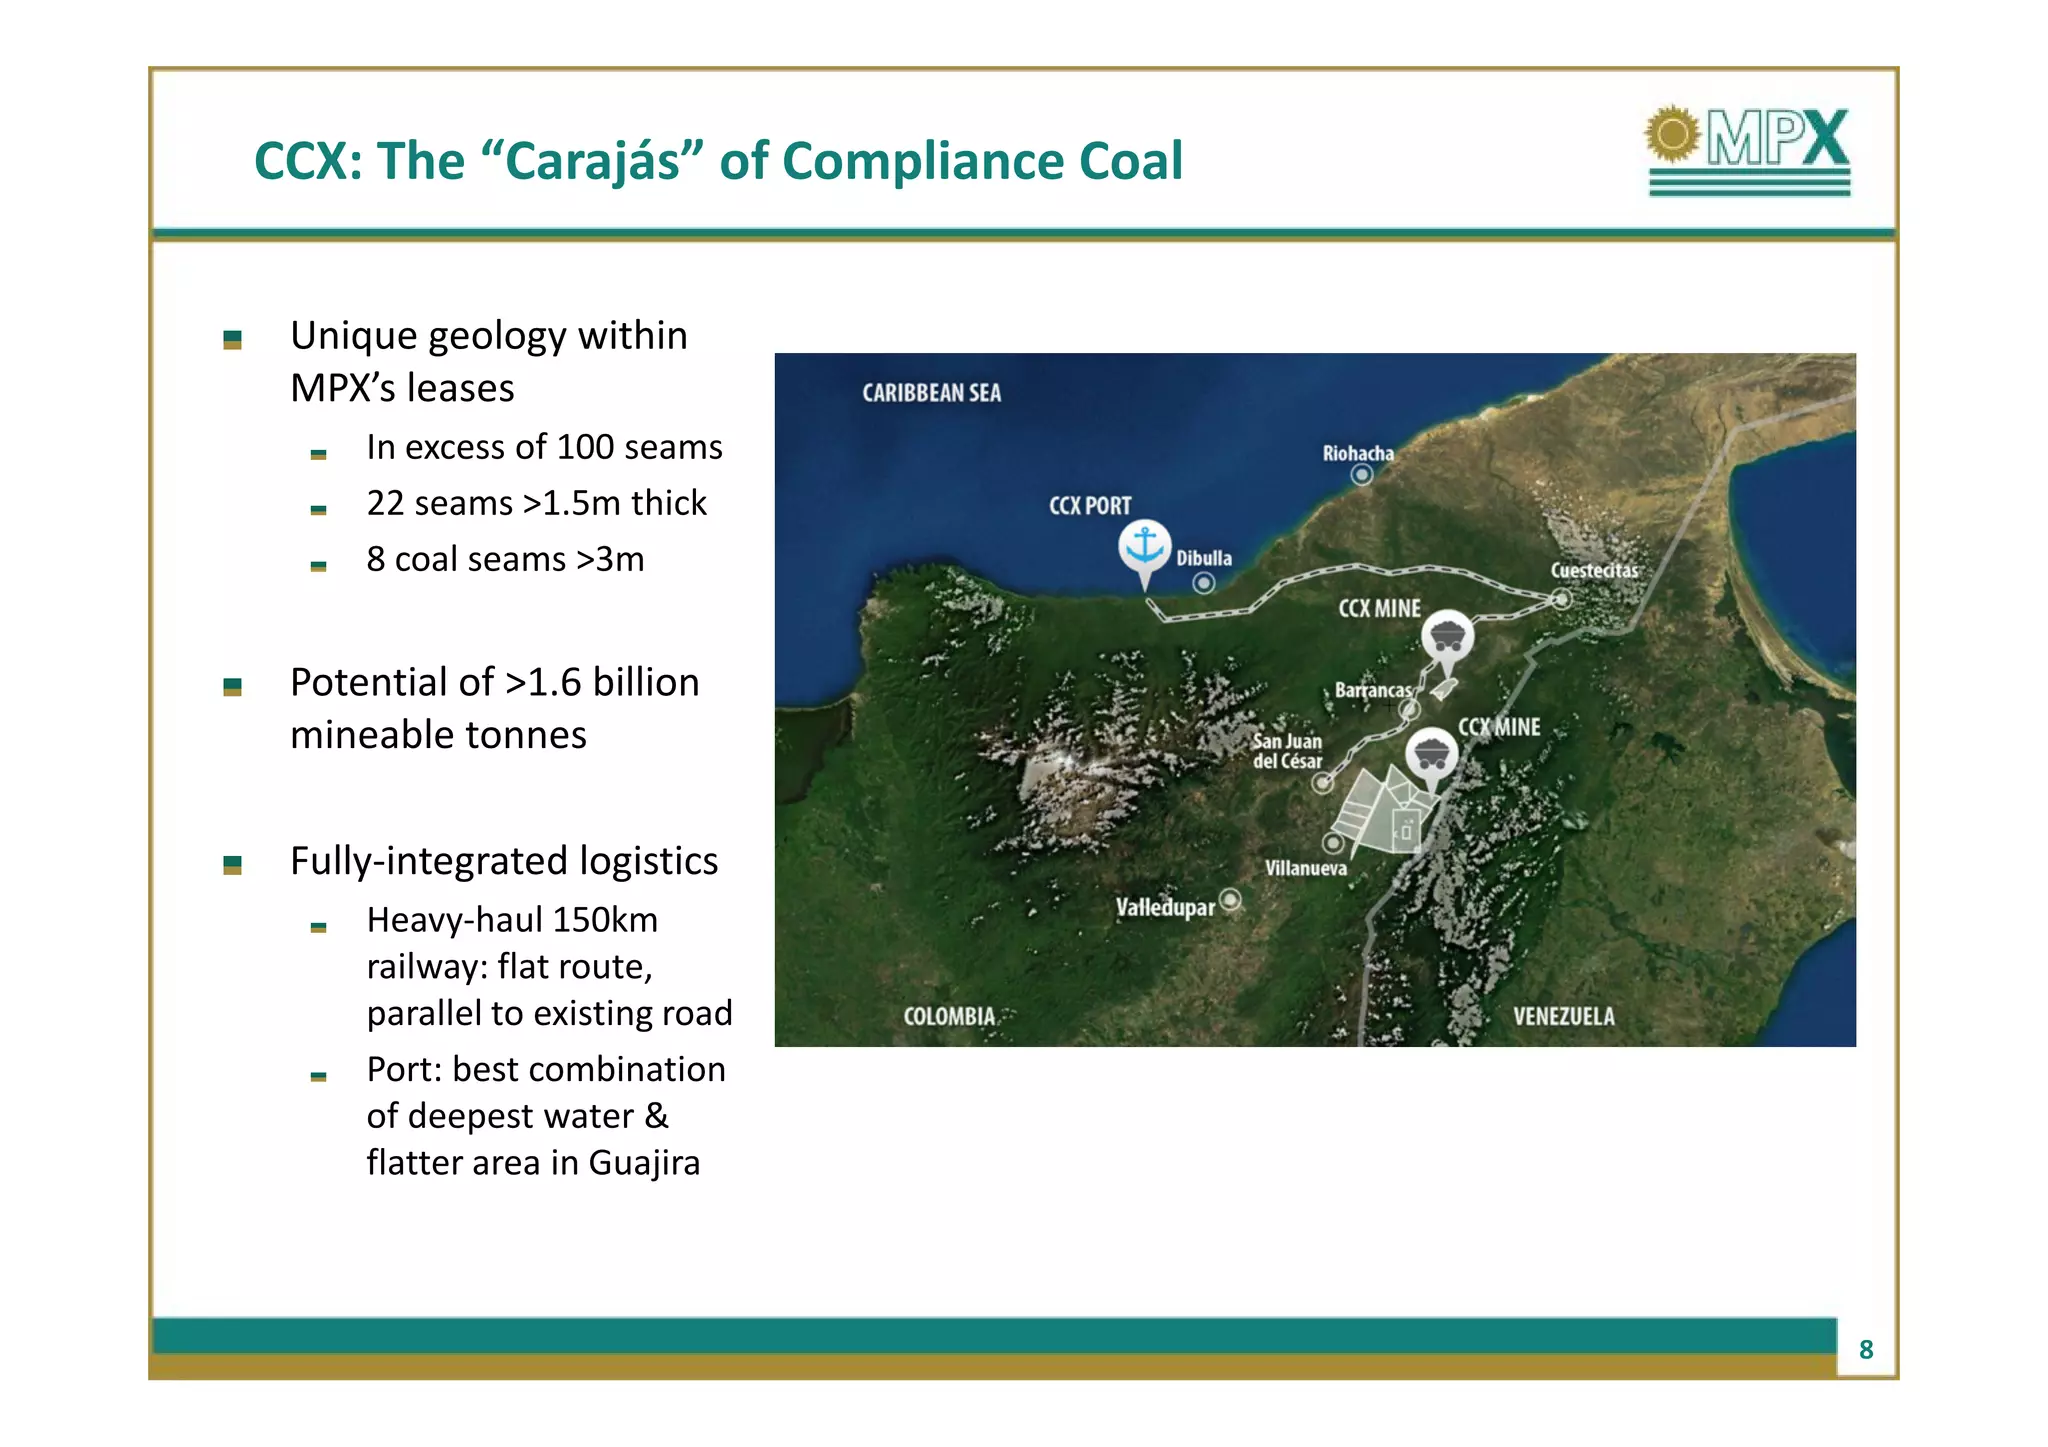Click the San Juan del César marker
Screen dimensions: 2048x1447
click(x=1322, y=783)
